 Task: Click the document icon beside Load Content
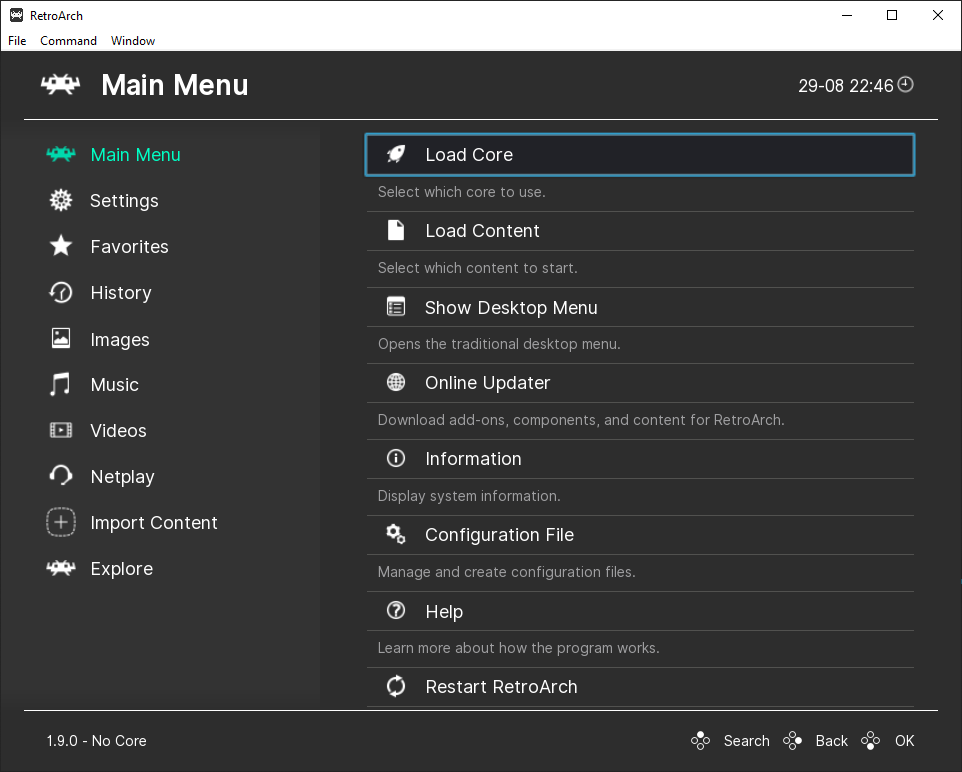click(396, 231)
